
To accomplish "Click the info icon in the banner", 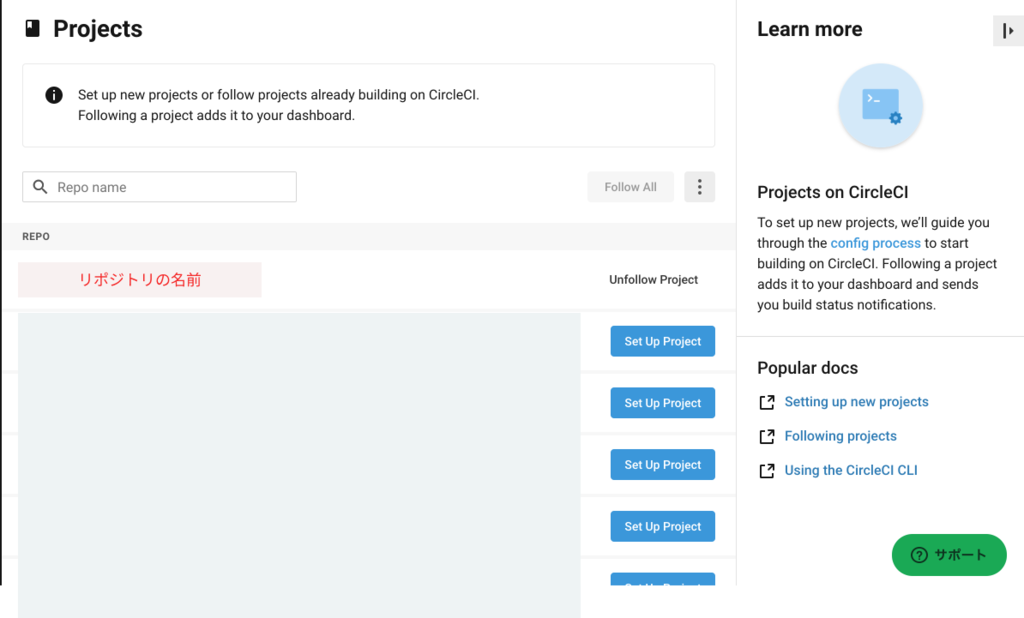I will pyautogui.click(x=54, y=95).
